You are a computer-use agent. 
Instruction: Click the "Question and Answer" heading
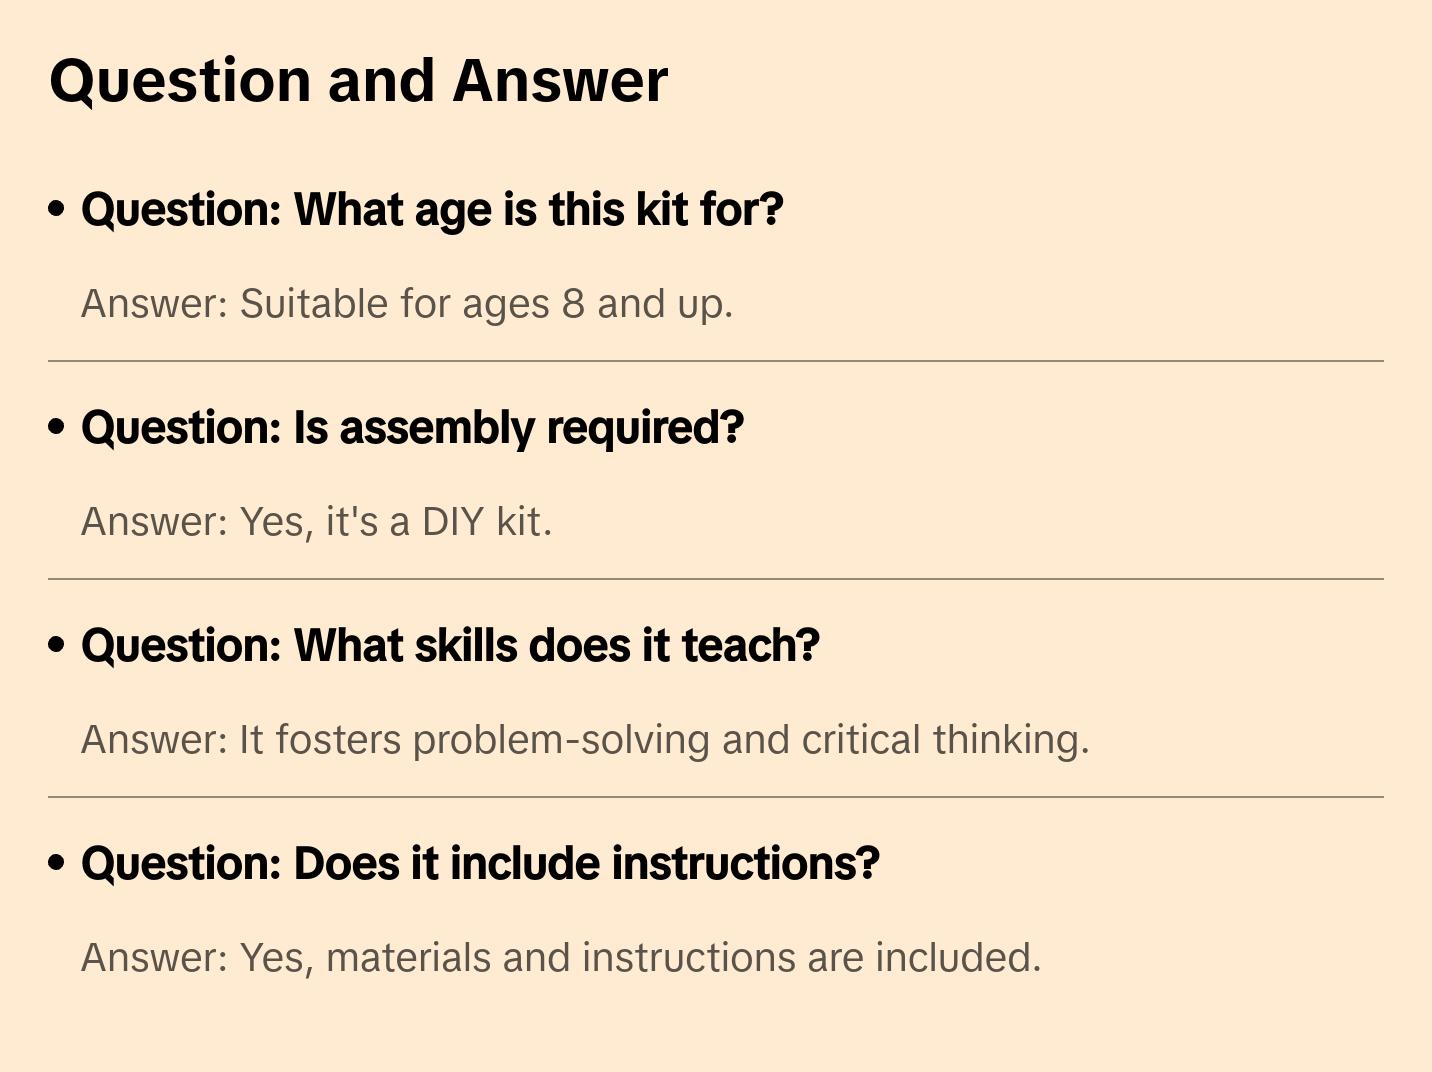[x=358, y=82]
